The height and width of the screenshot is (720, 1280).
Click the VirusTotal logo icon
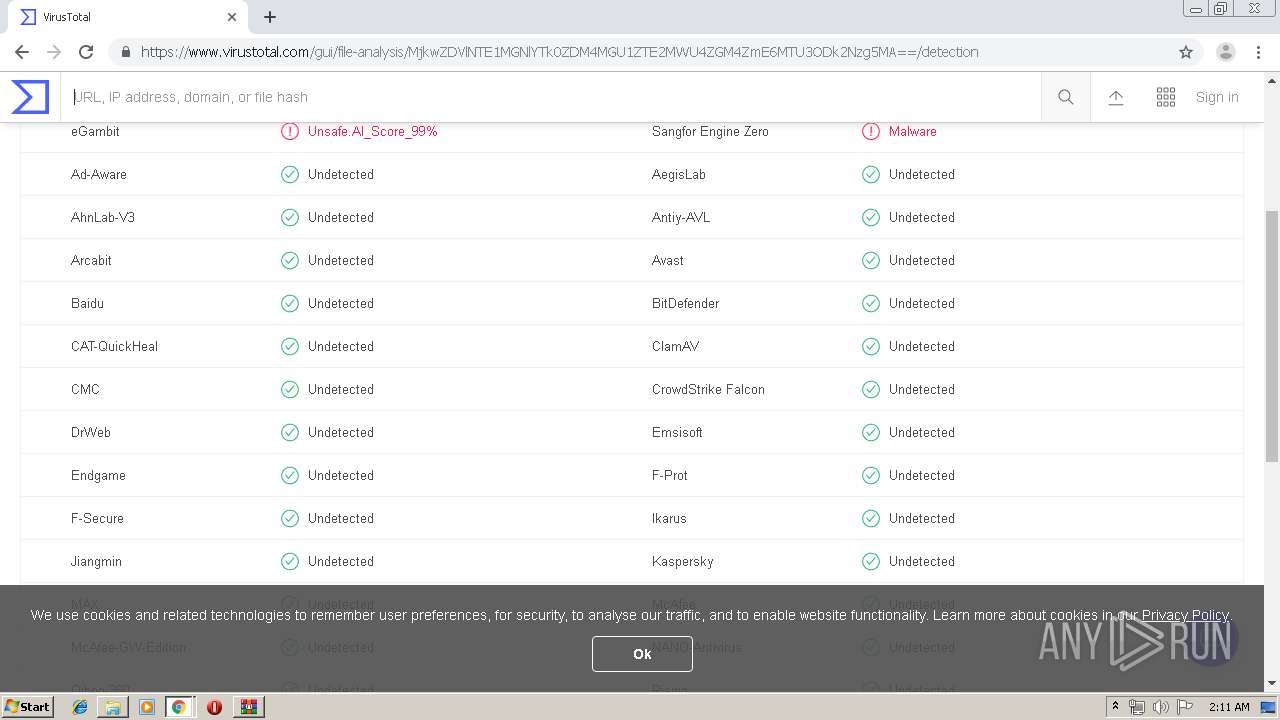pyautogui.click(x=30, y=97)
